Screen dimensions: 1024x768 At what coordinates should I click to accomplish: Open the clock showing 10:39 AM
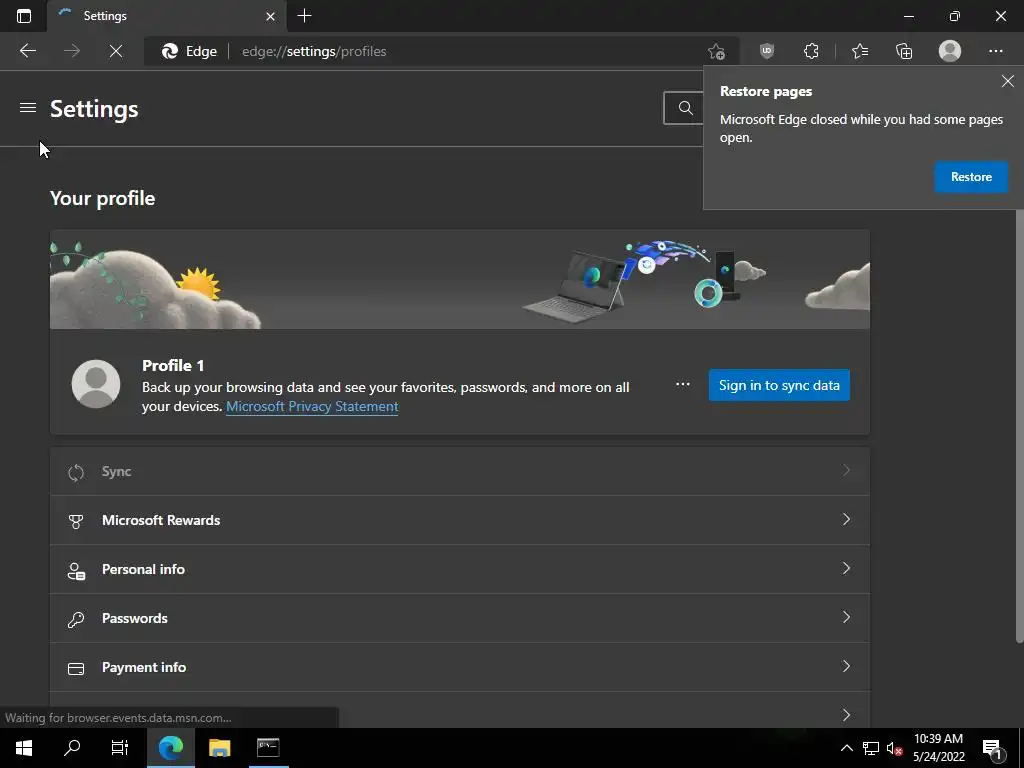(x=938, y=748)
